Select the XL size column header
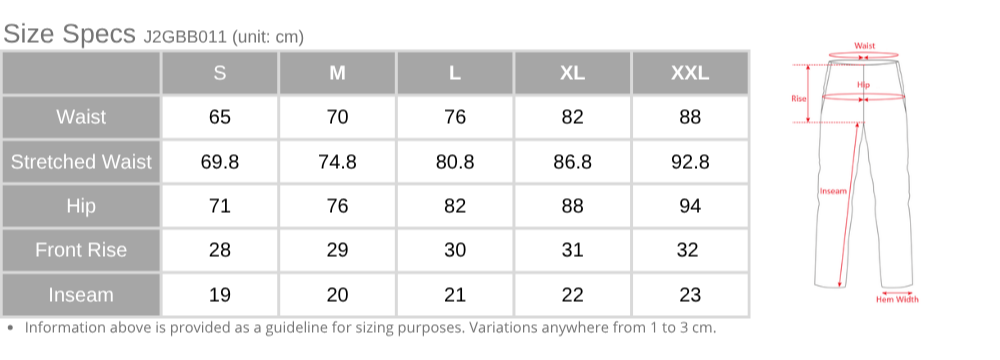 573,73
